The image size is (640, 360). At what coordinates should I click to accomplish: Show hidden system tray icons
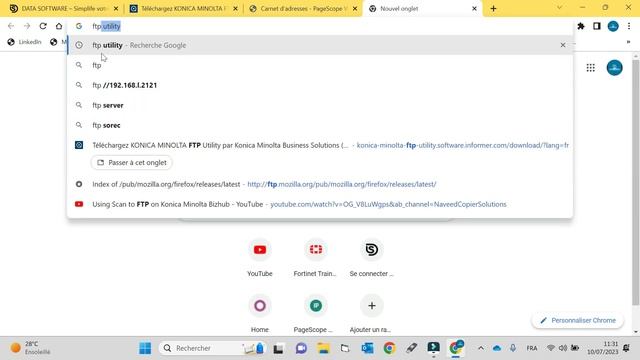tap(481, 348)
